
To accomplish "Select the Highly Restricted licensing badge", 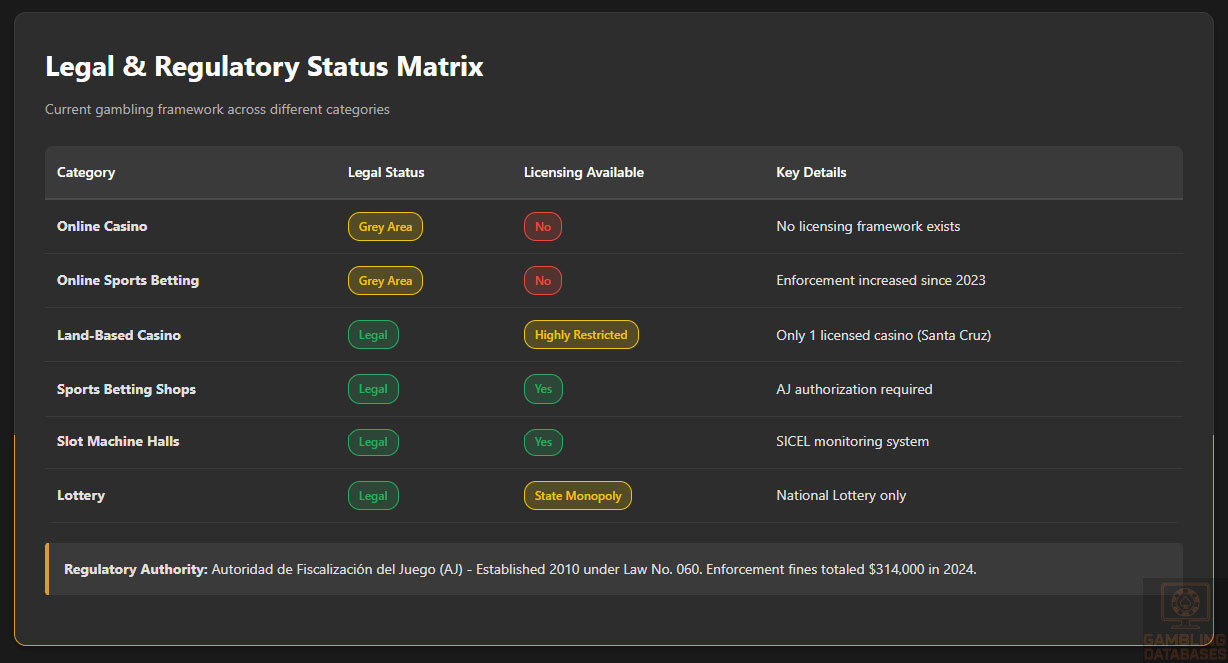I will point(580,335).
